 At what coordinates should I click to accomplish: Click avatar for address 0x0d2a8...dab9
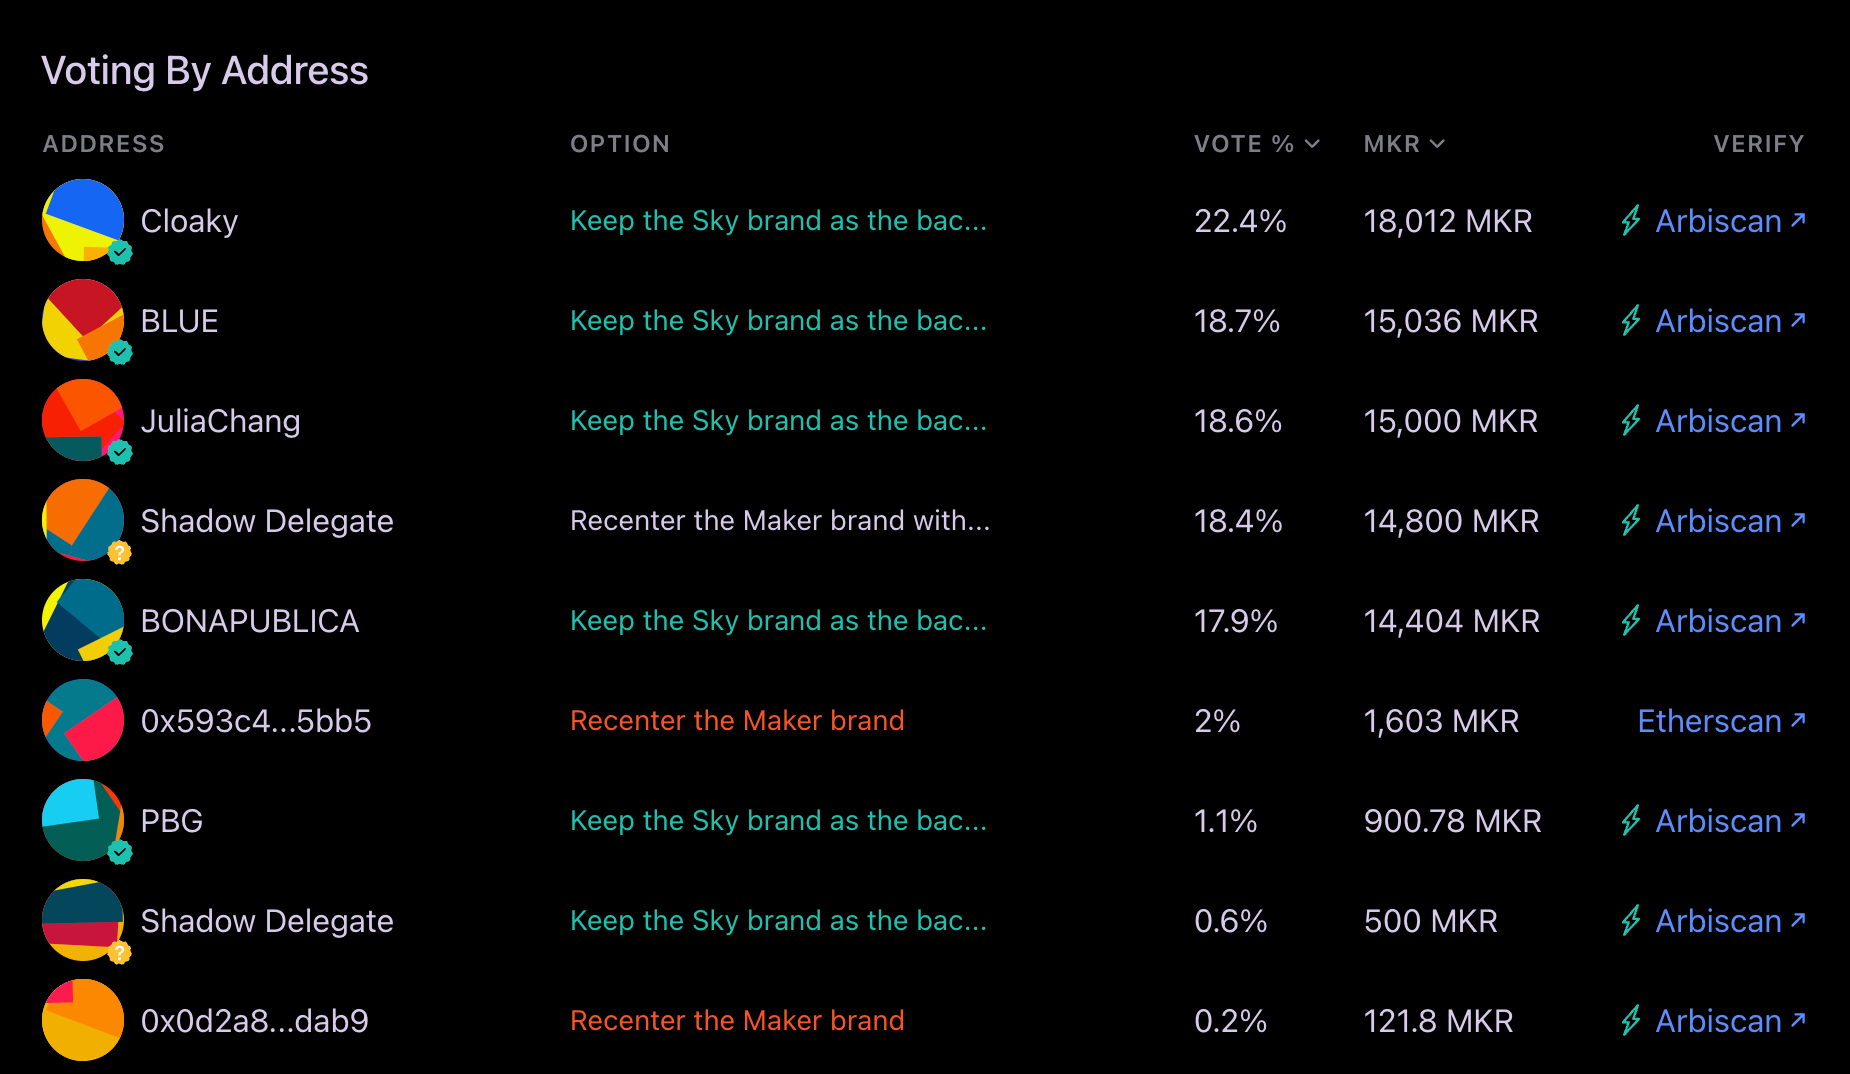coord(83,1020)
